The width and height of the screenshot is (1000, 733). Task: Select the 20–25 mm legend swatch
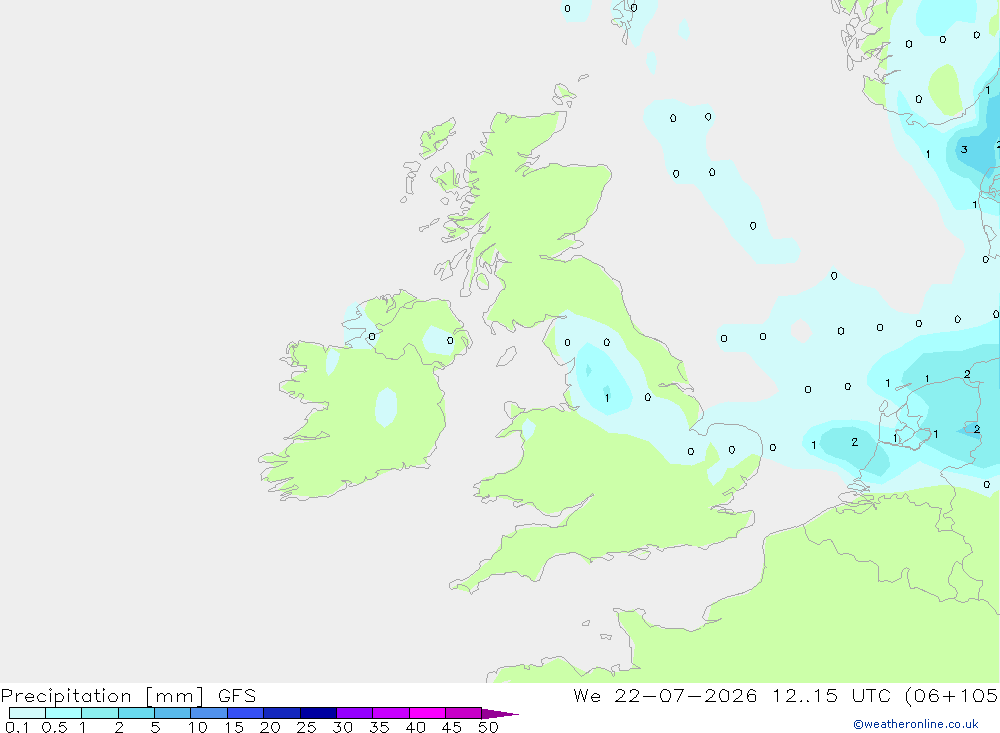click(282, 713)
